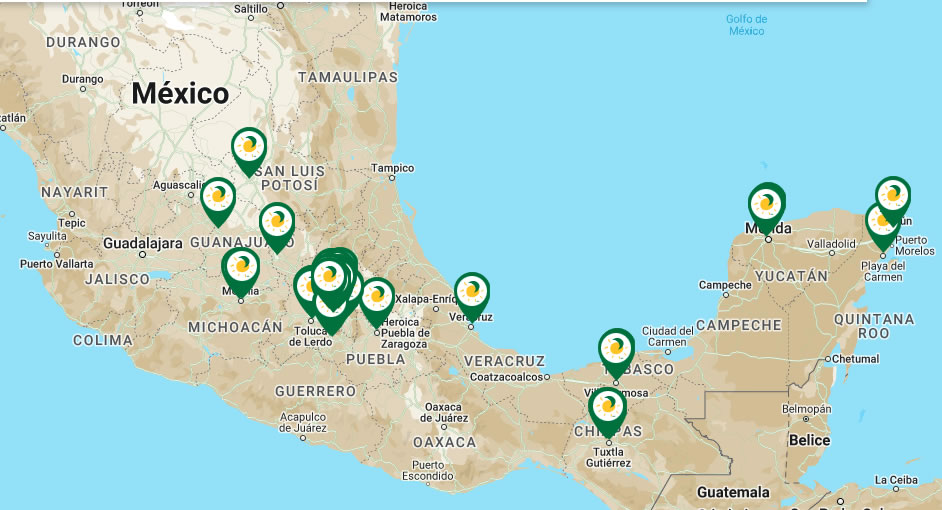Open the pin above the Guanajuato label
The width and height of the screenshot is (942, 510).
(x=277, y=226)
